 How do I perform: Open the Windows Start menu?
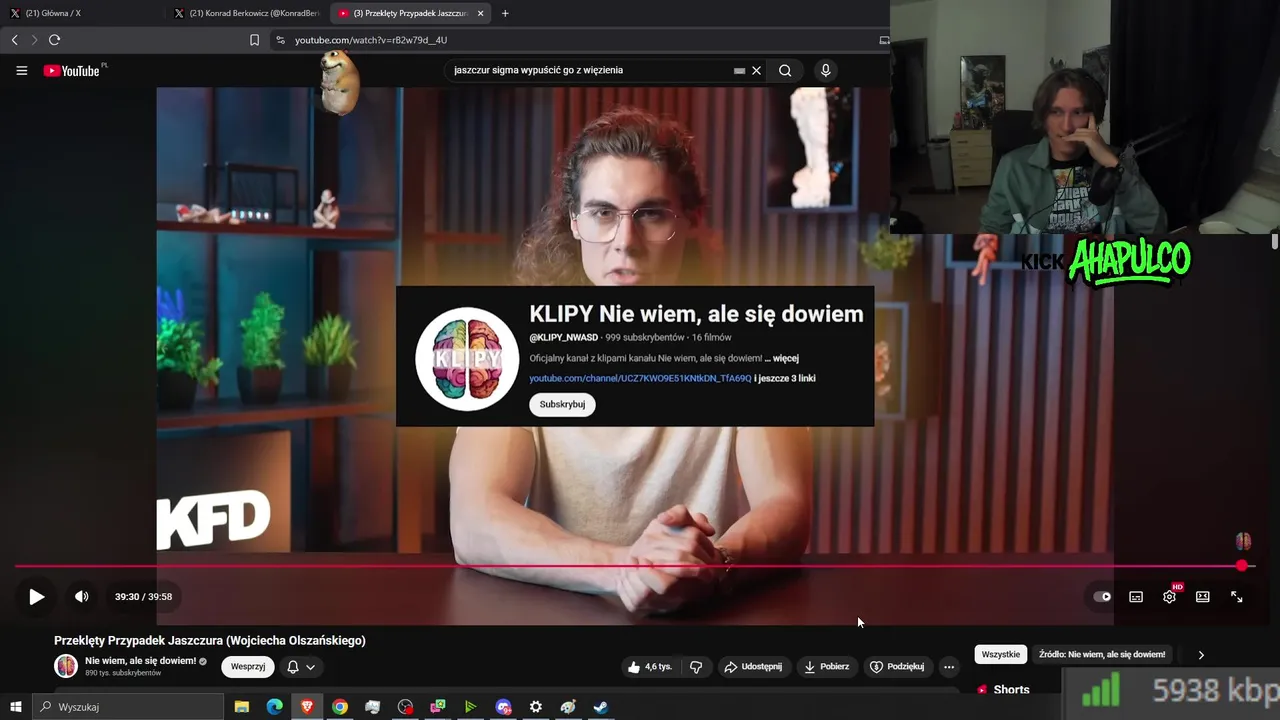[15, 707]
